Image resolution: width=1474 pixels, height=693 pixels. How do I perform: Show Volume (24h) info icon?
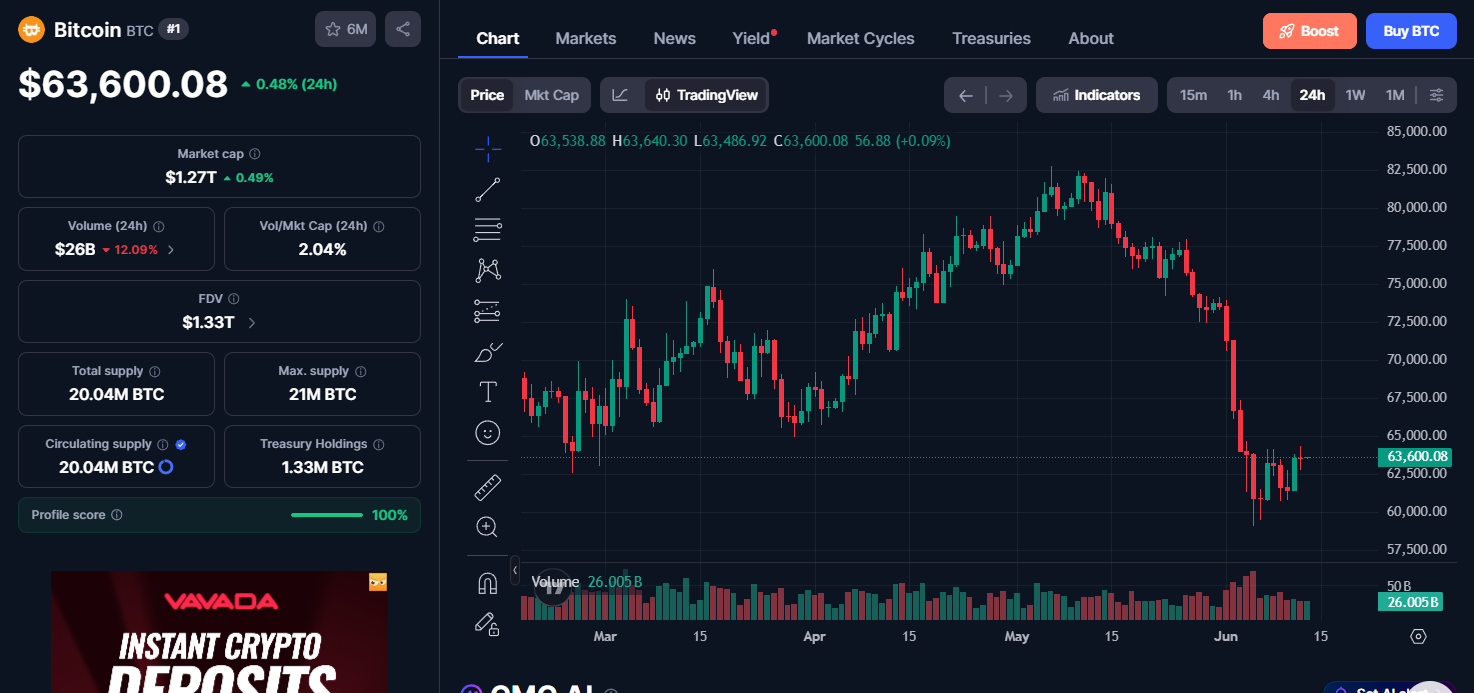click(159, 226)
